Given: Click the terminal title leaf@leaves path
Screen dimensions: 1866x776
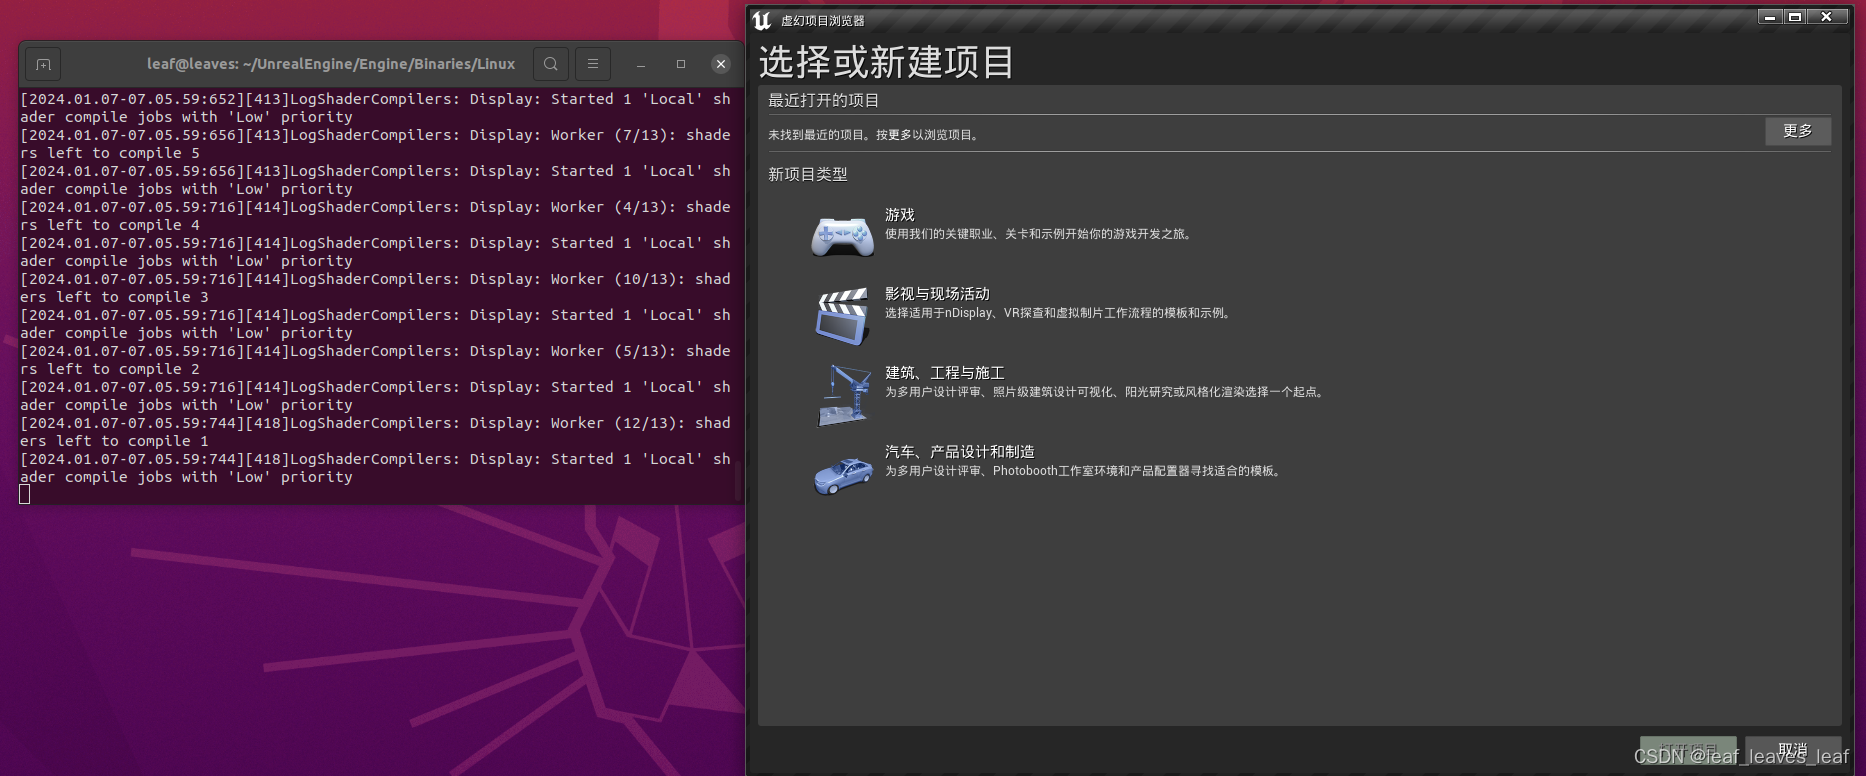Looking at the screenshot, I should 331,64.
